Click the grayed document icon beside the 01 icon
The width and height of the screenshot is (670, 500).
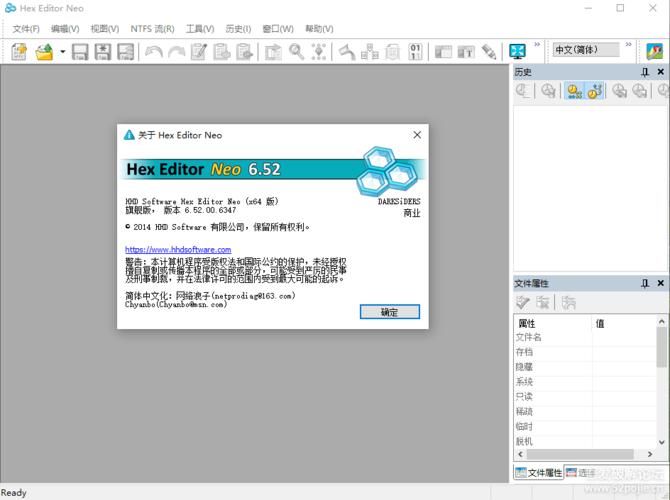point(393,52)
